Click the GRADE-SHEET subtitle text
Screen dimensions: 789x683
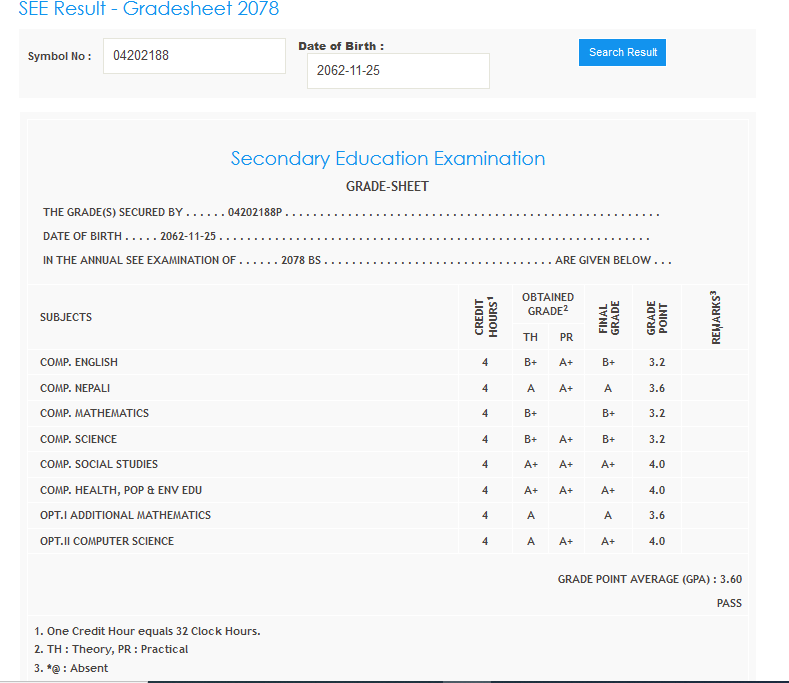coord(387,187)
